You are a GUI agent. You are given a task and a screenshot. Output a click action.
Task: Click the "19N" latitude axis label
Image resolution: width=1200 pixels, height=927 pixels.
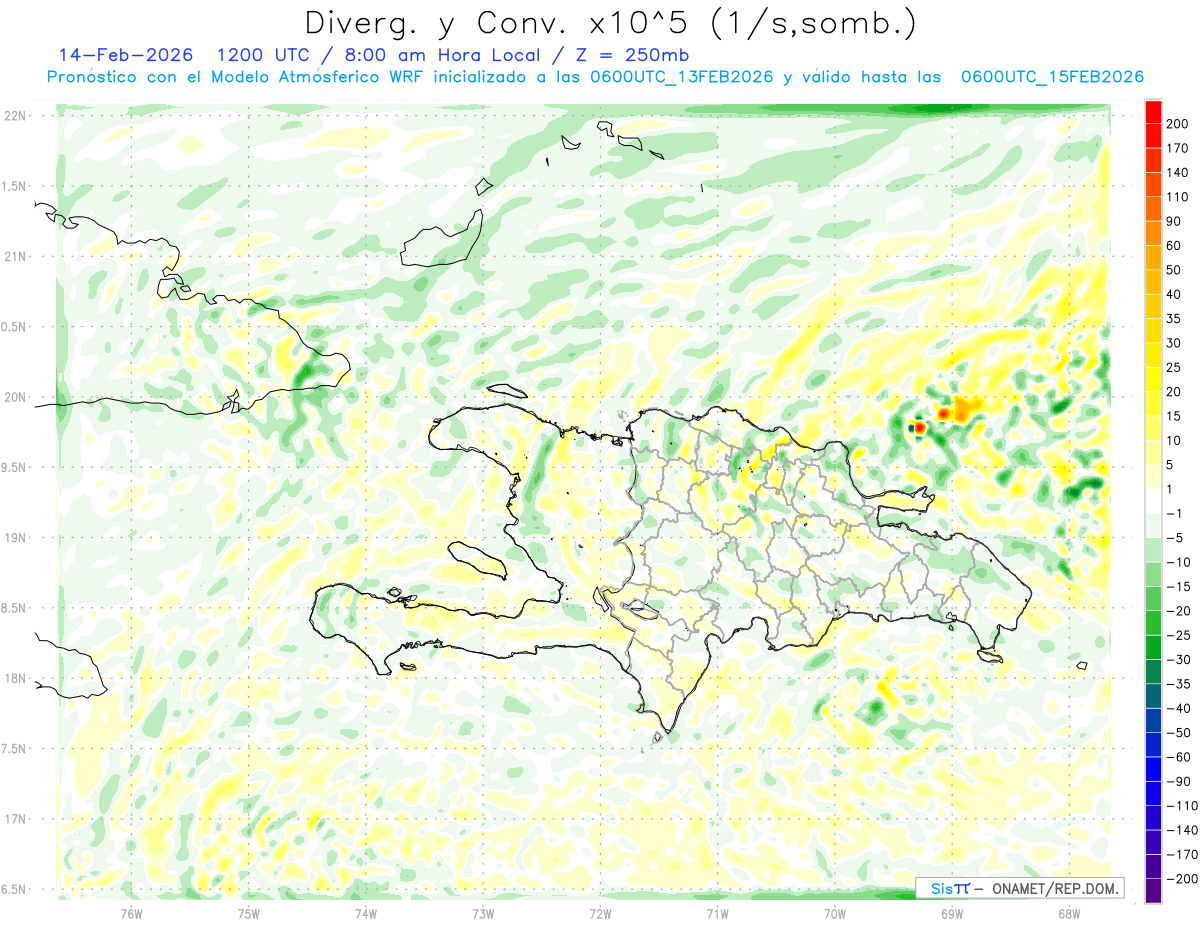point(15,538)
